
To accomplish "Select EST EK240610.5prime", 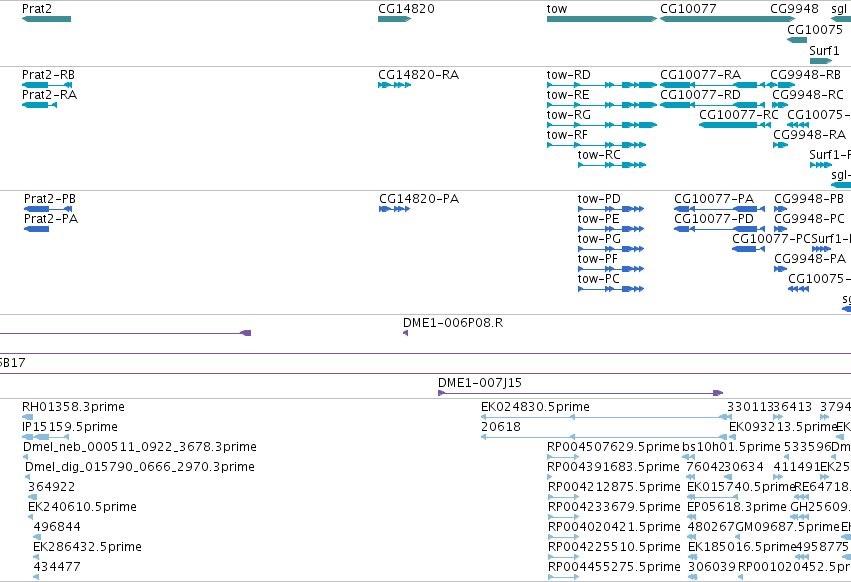I will (x=31, y=517).
